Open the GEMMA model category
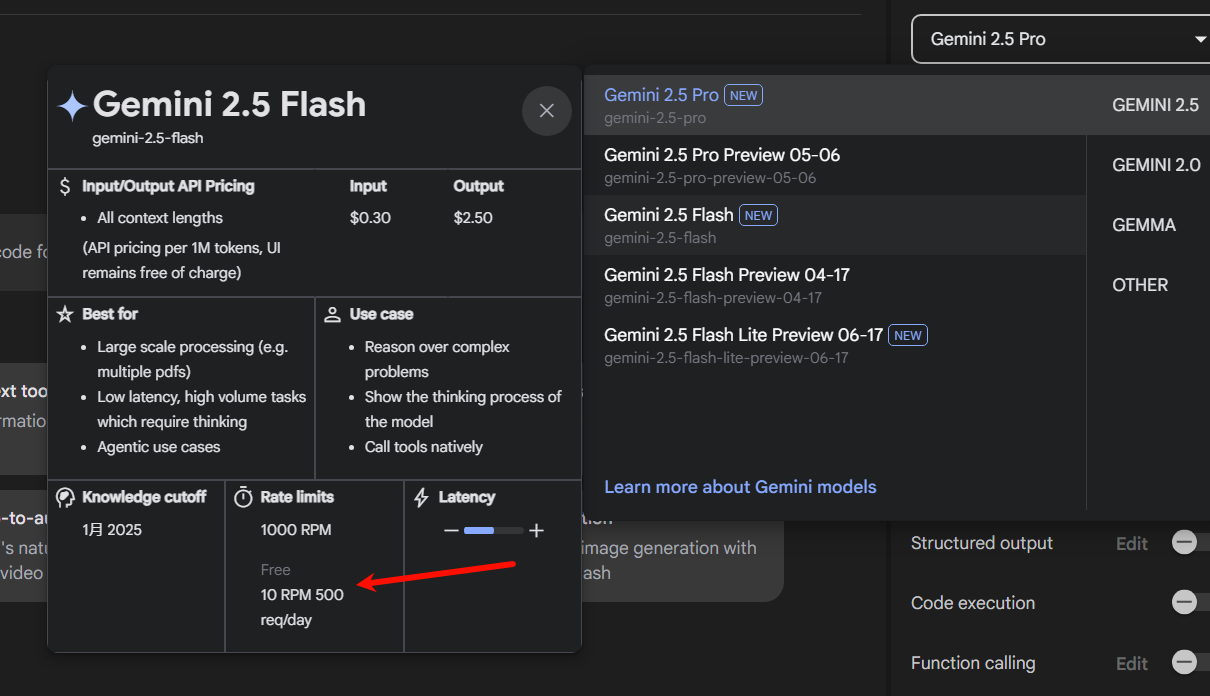1210x696 pixels. click(1144, 225)
